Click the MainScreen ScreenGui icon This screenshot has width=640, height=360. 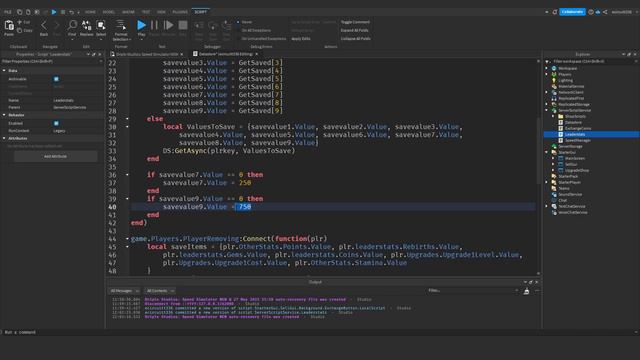(x=560, y=158)
